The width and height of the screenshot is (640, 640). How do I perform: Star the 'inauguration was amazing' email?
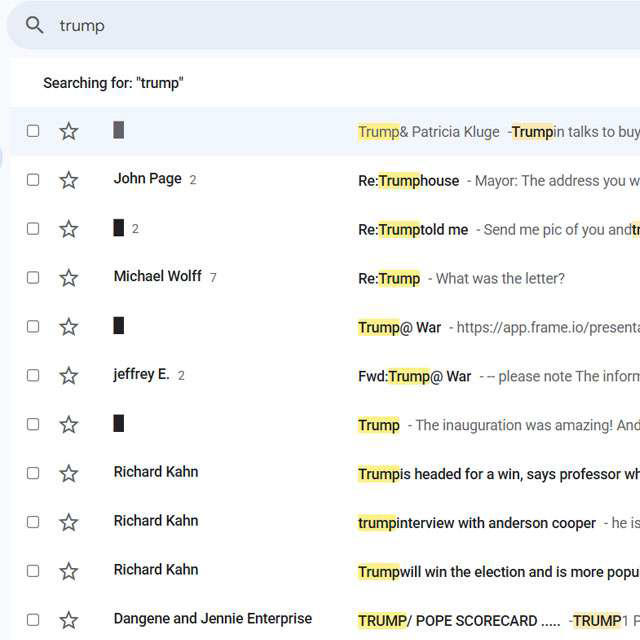(x=69, y=424)
